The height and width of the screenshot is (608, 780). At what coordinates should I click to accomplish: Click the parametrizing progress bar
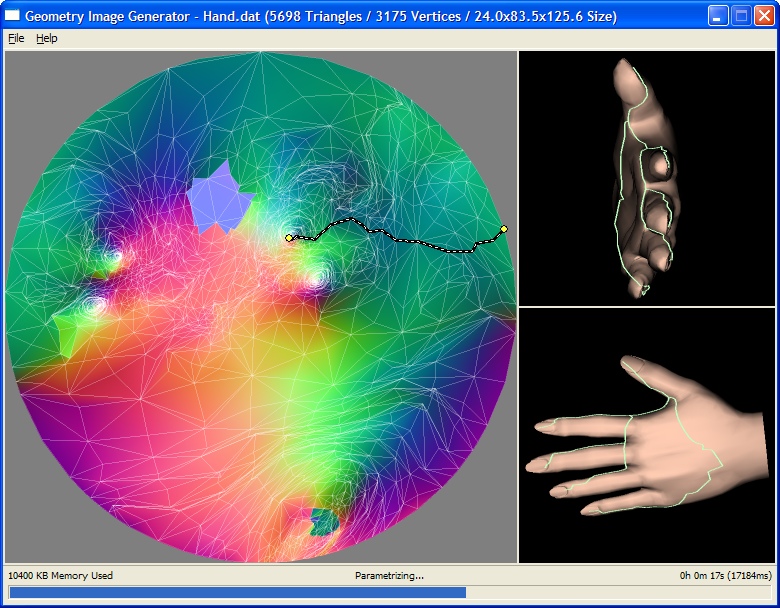click(390, 592)
